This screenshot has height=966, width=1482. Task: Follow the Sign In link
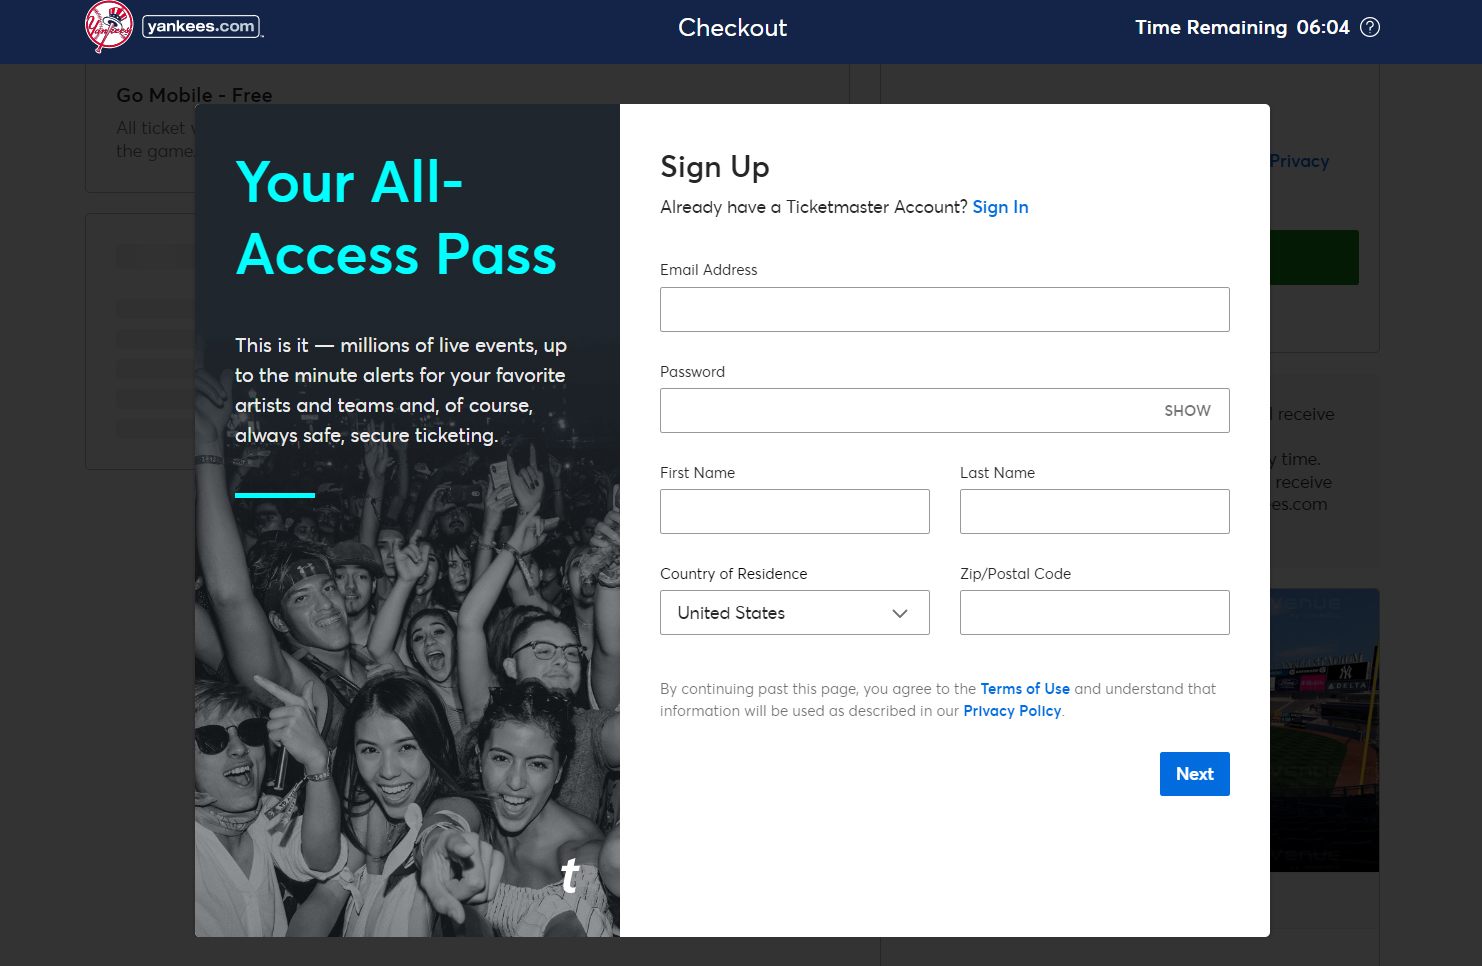pos(1000,207)
